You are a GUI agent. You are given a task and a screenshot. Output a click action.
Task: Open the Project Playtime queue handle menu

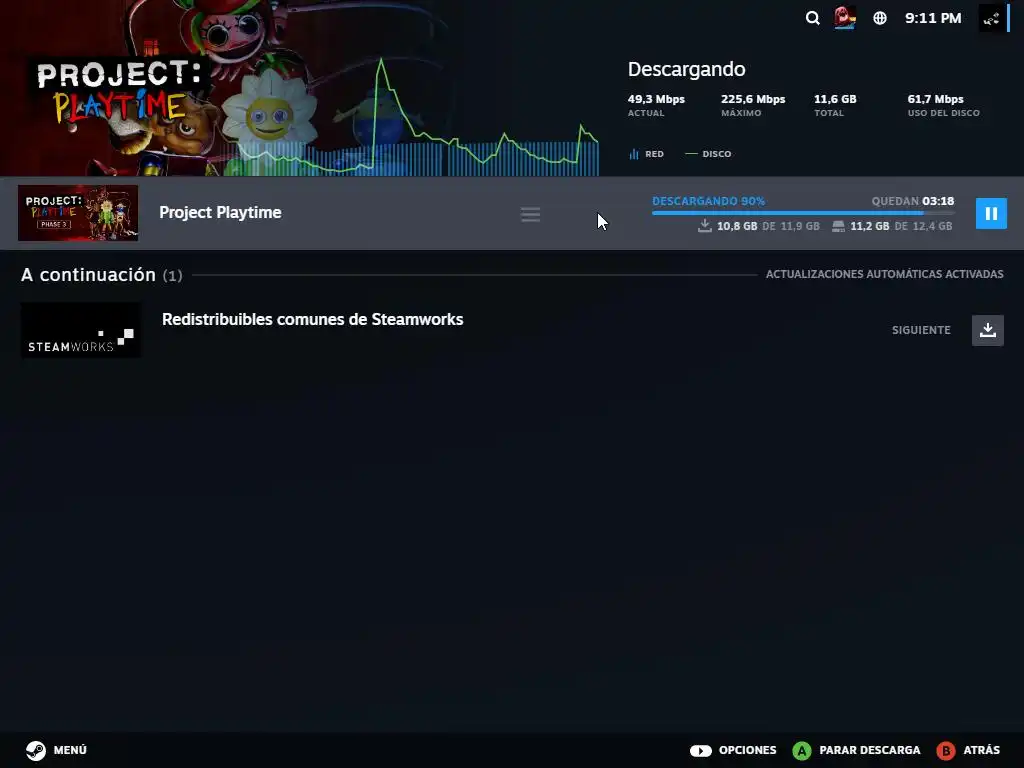tap(530, 214)
